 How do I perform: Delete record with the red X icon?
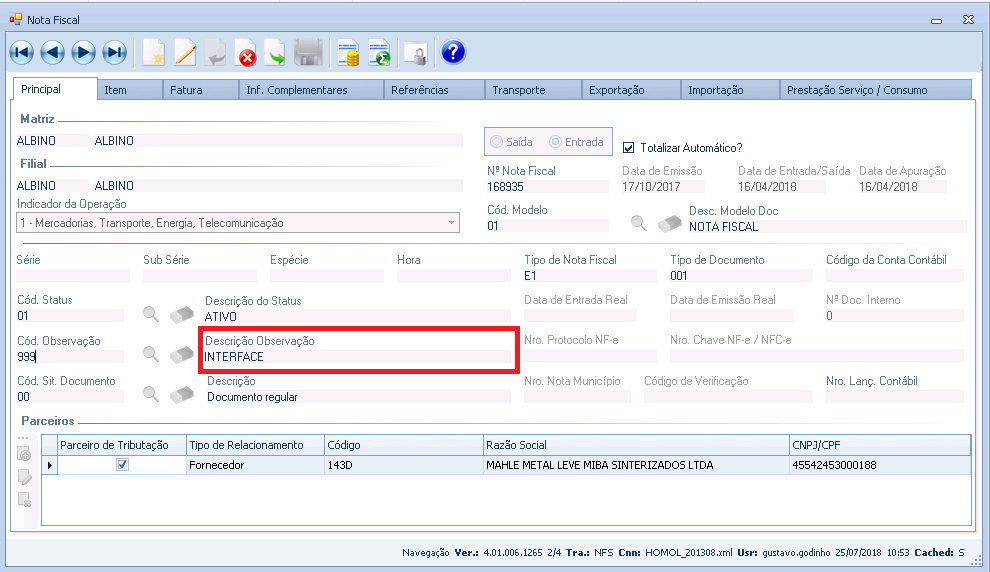click(246, 53)
